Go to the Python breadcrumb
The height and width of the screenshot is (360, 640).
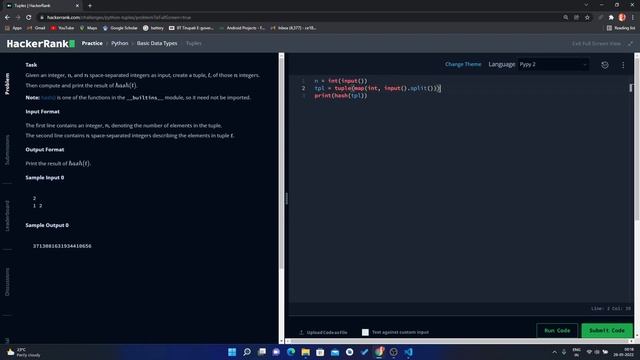point(120,43)
